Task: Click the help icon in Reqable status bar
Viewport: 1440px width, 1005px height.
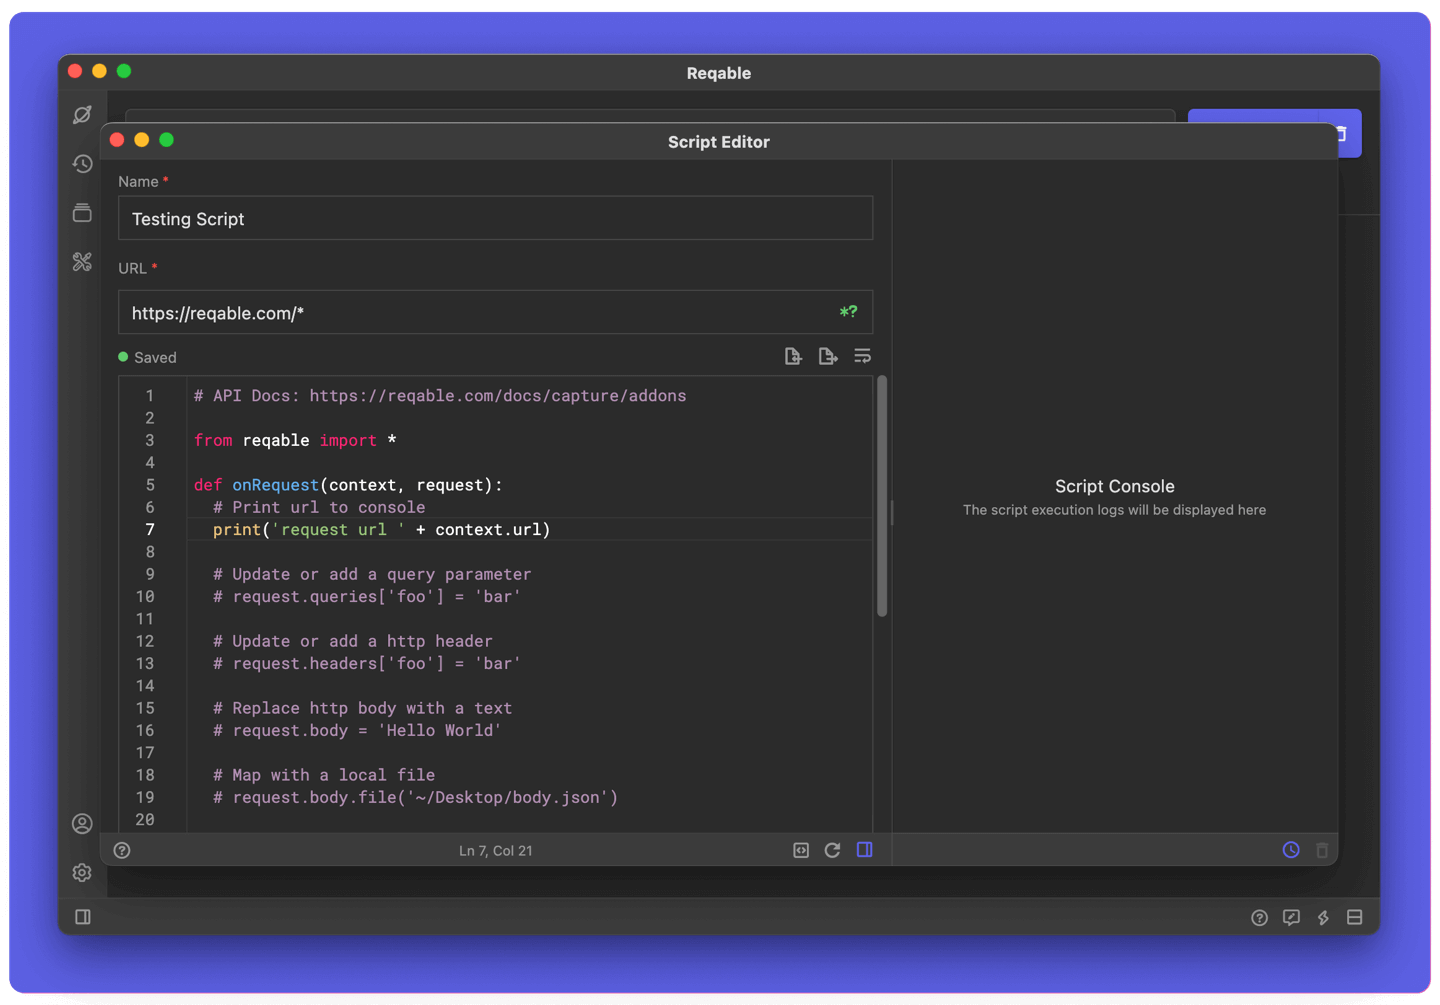Action: tap(1259, 917)
